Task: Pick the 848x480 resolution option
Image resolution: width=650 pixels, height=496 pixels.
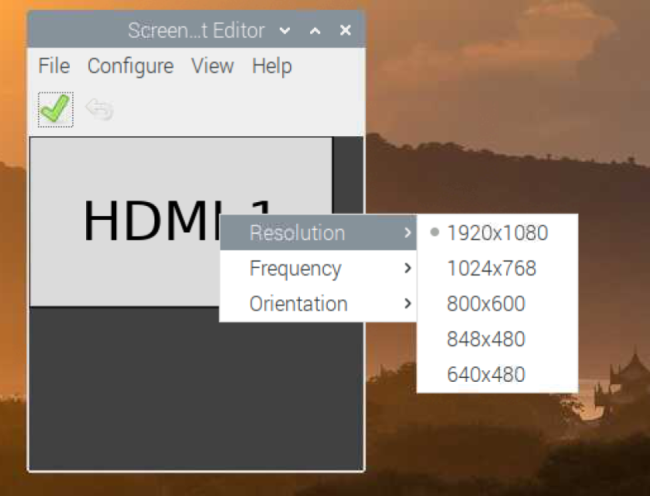Action: click(485, 340)
